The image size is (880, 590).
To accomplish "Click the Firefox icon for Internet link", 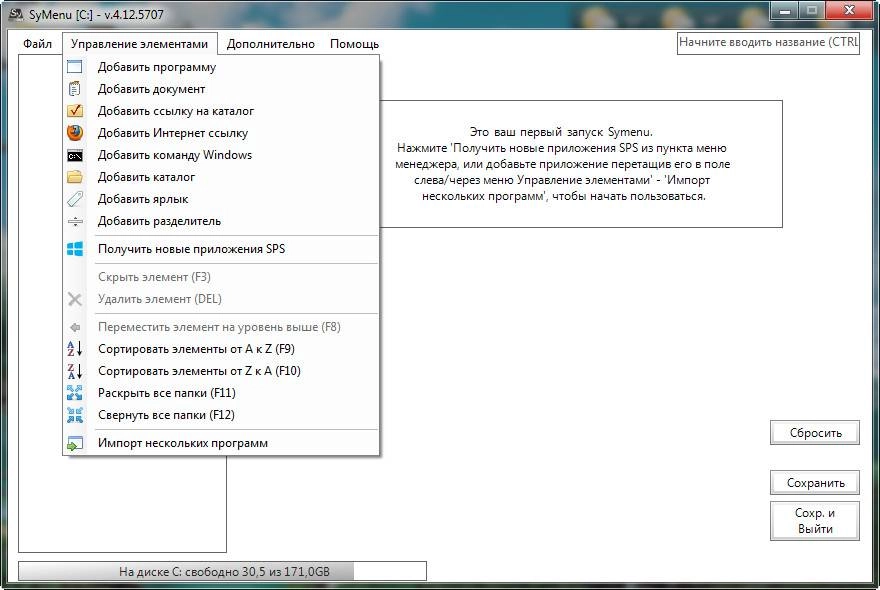I will (75, 132).
